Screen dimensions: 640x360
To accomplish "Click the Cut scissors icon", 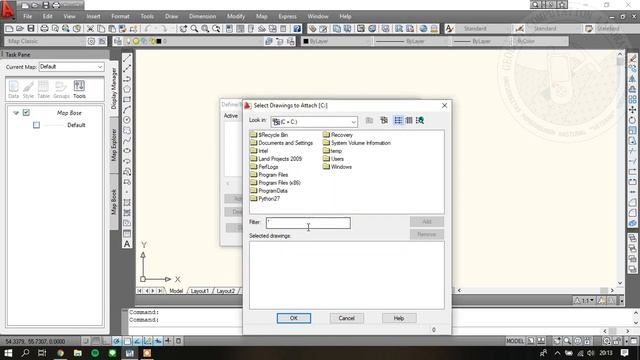I will point(90,29).
